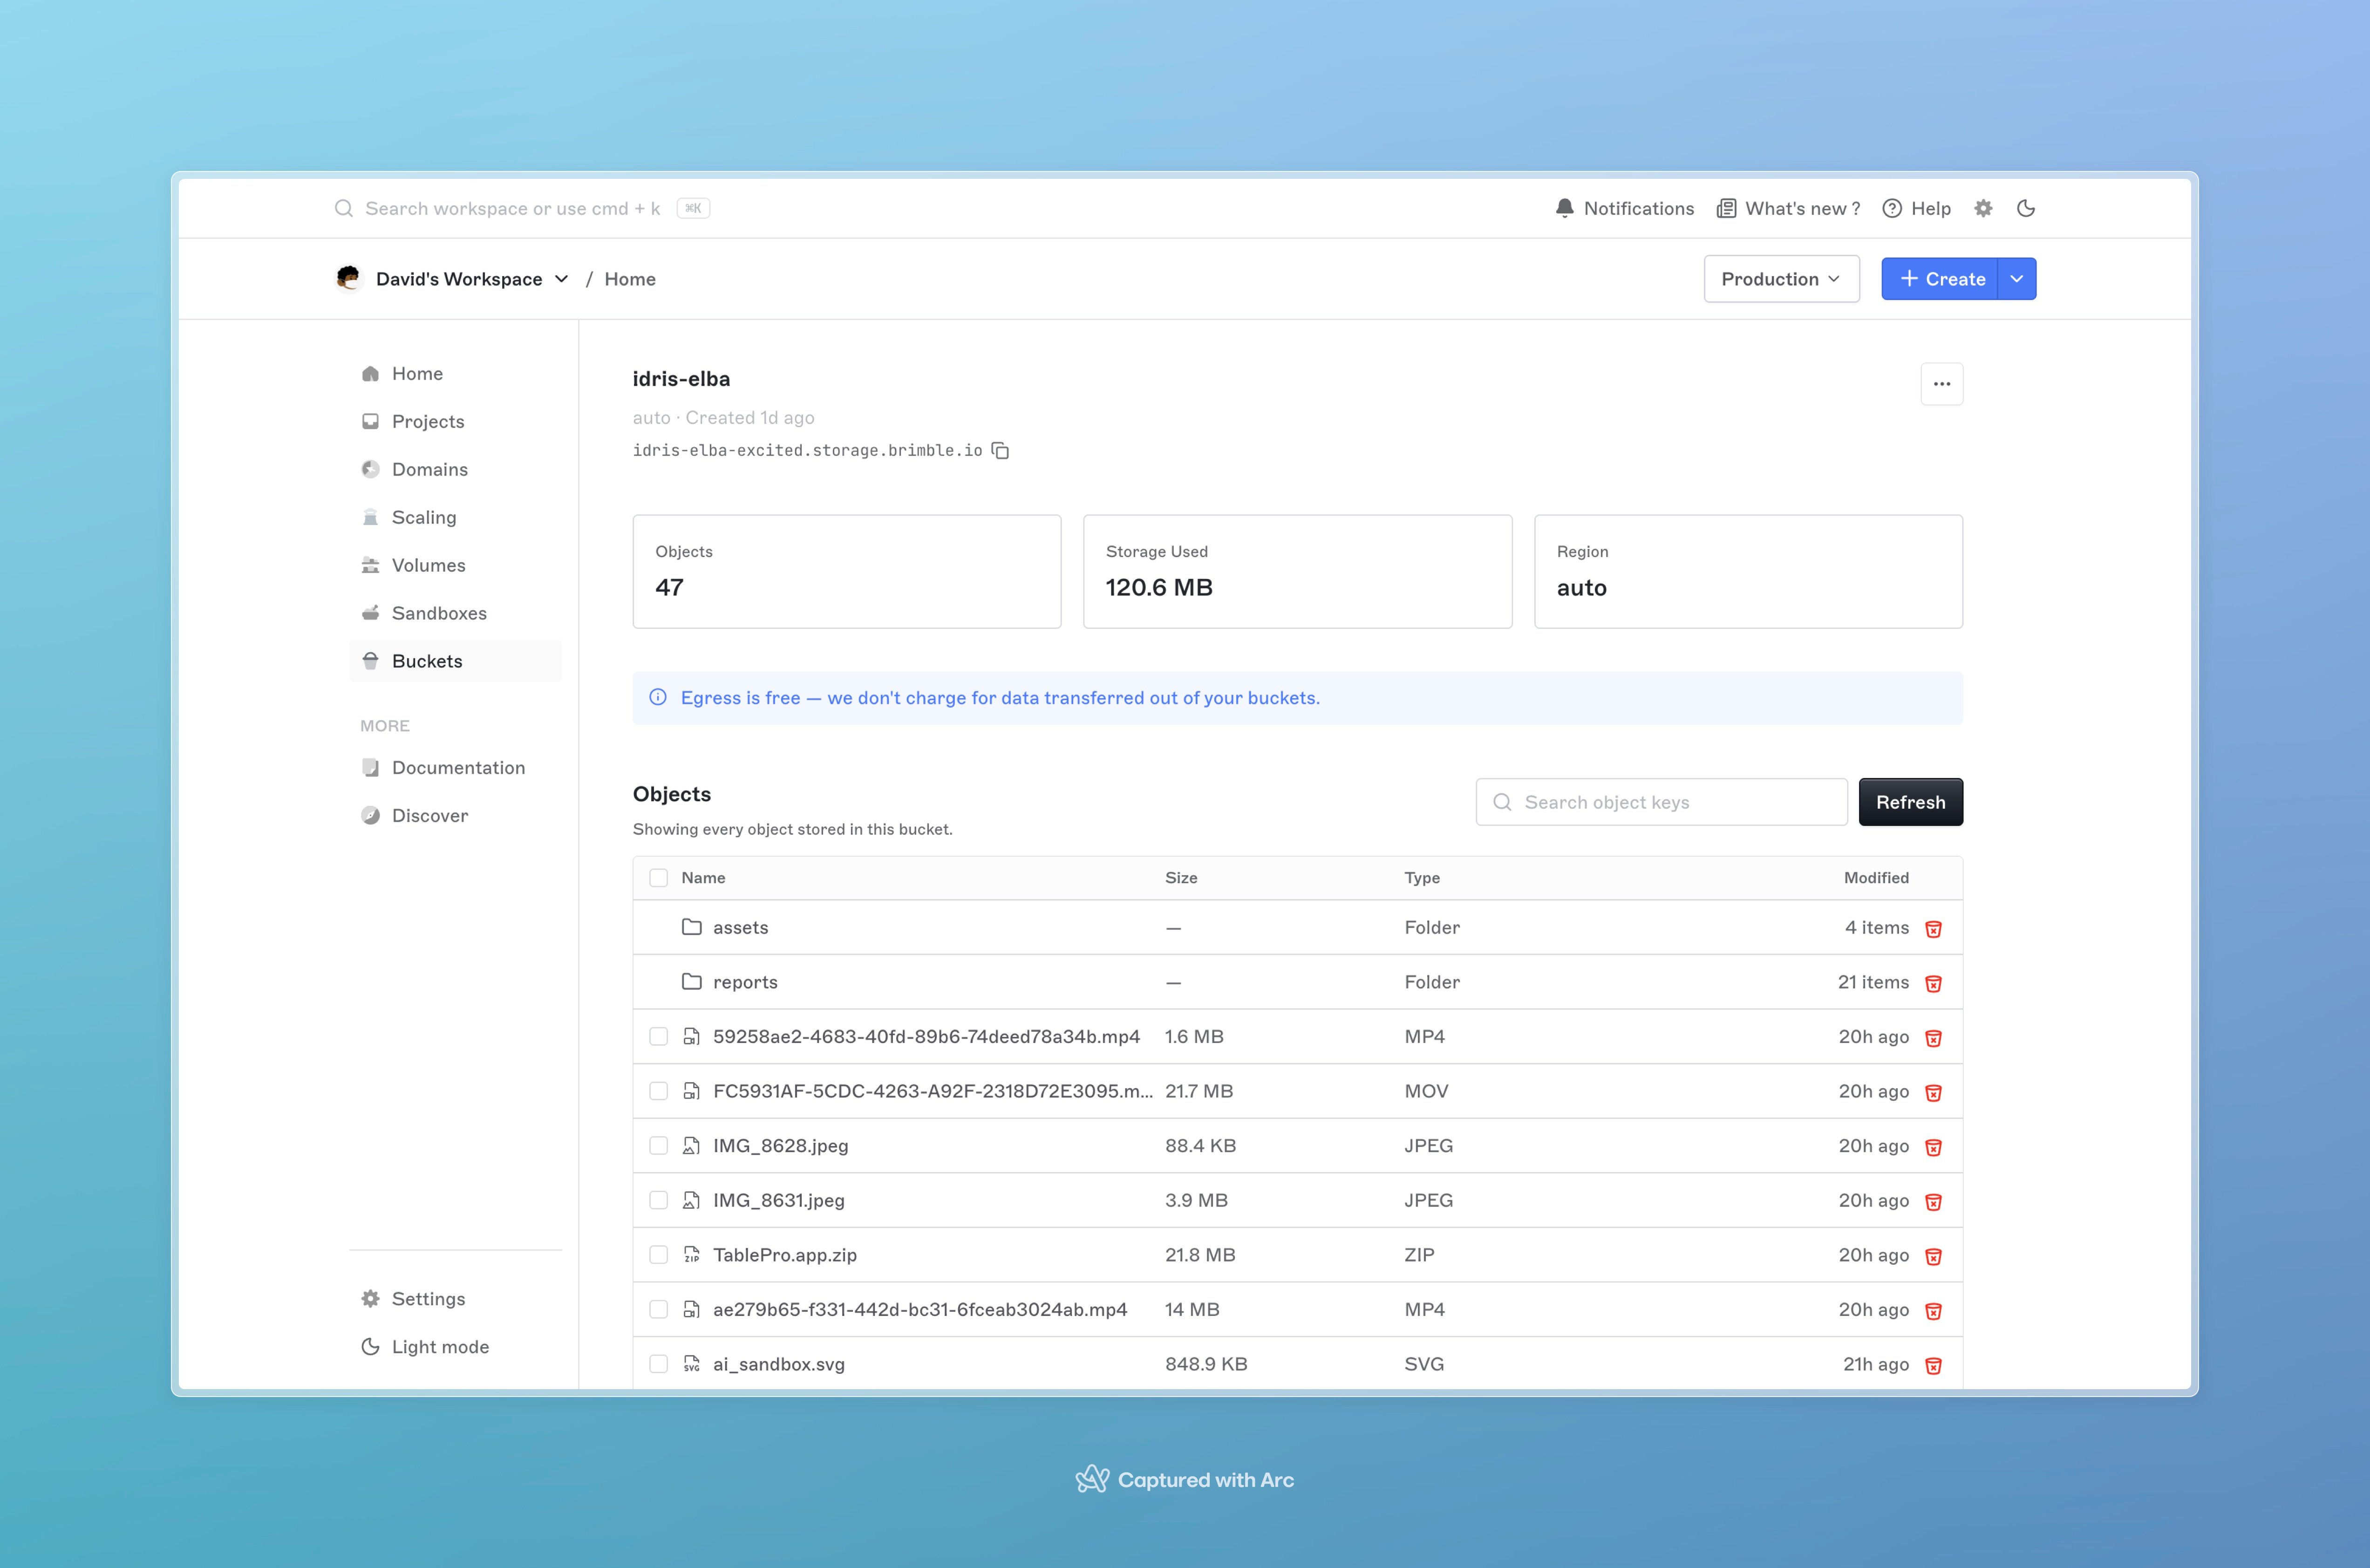The width and height of the screenshot is (2370, 1568).
Task: Click the David's Workspace avatar
Action: tap(348, 278)
